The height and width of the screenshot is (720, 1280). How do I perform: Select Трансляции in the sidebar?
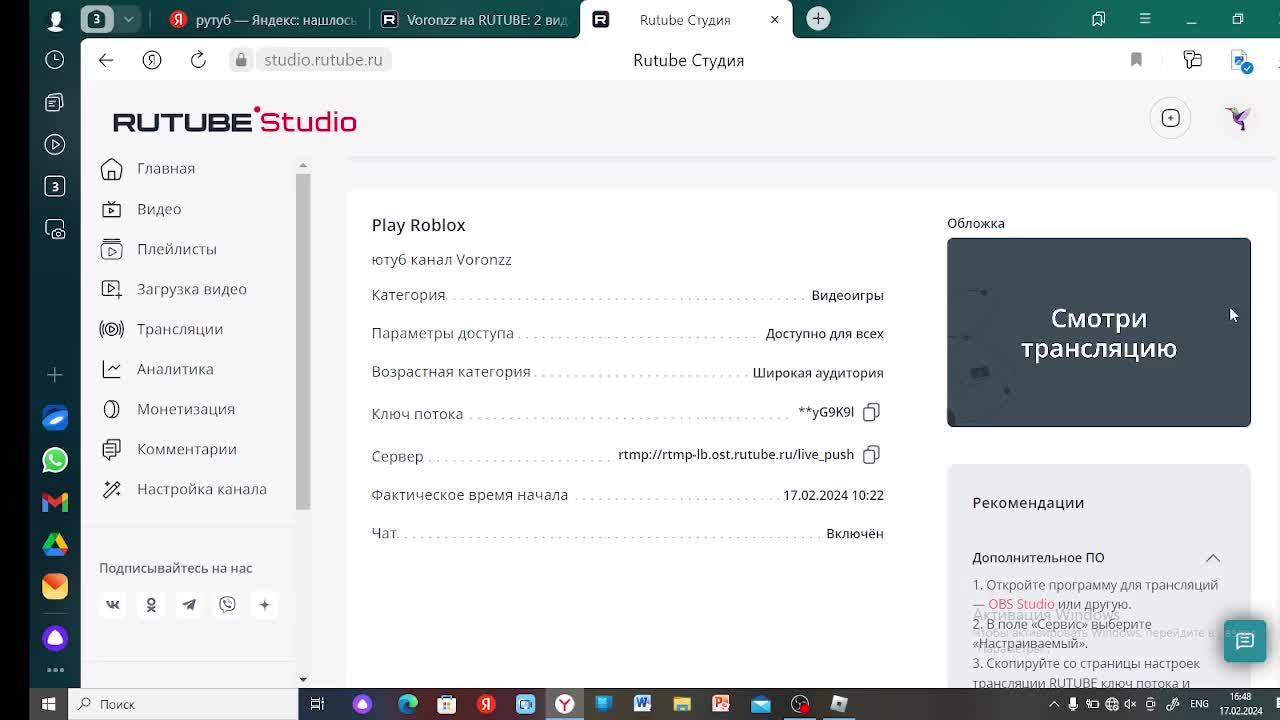click(161, 329)
